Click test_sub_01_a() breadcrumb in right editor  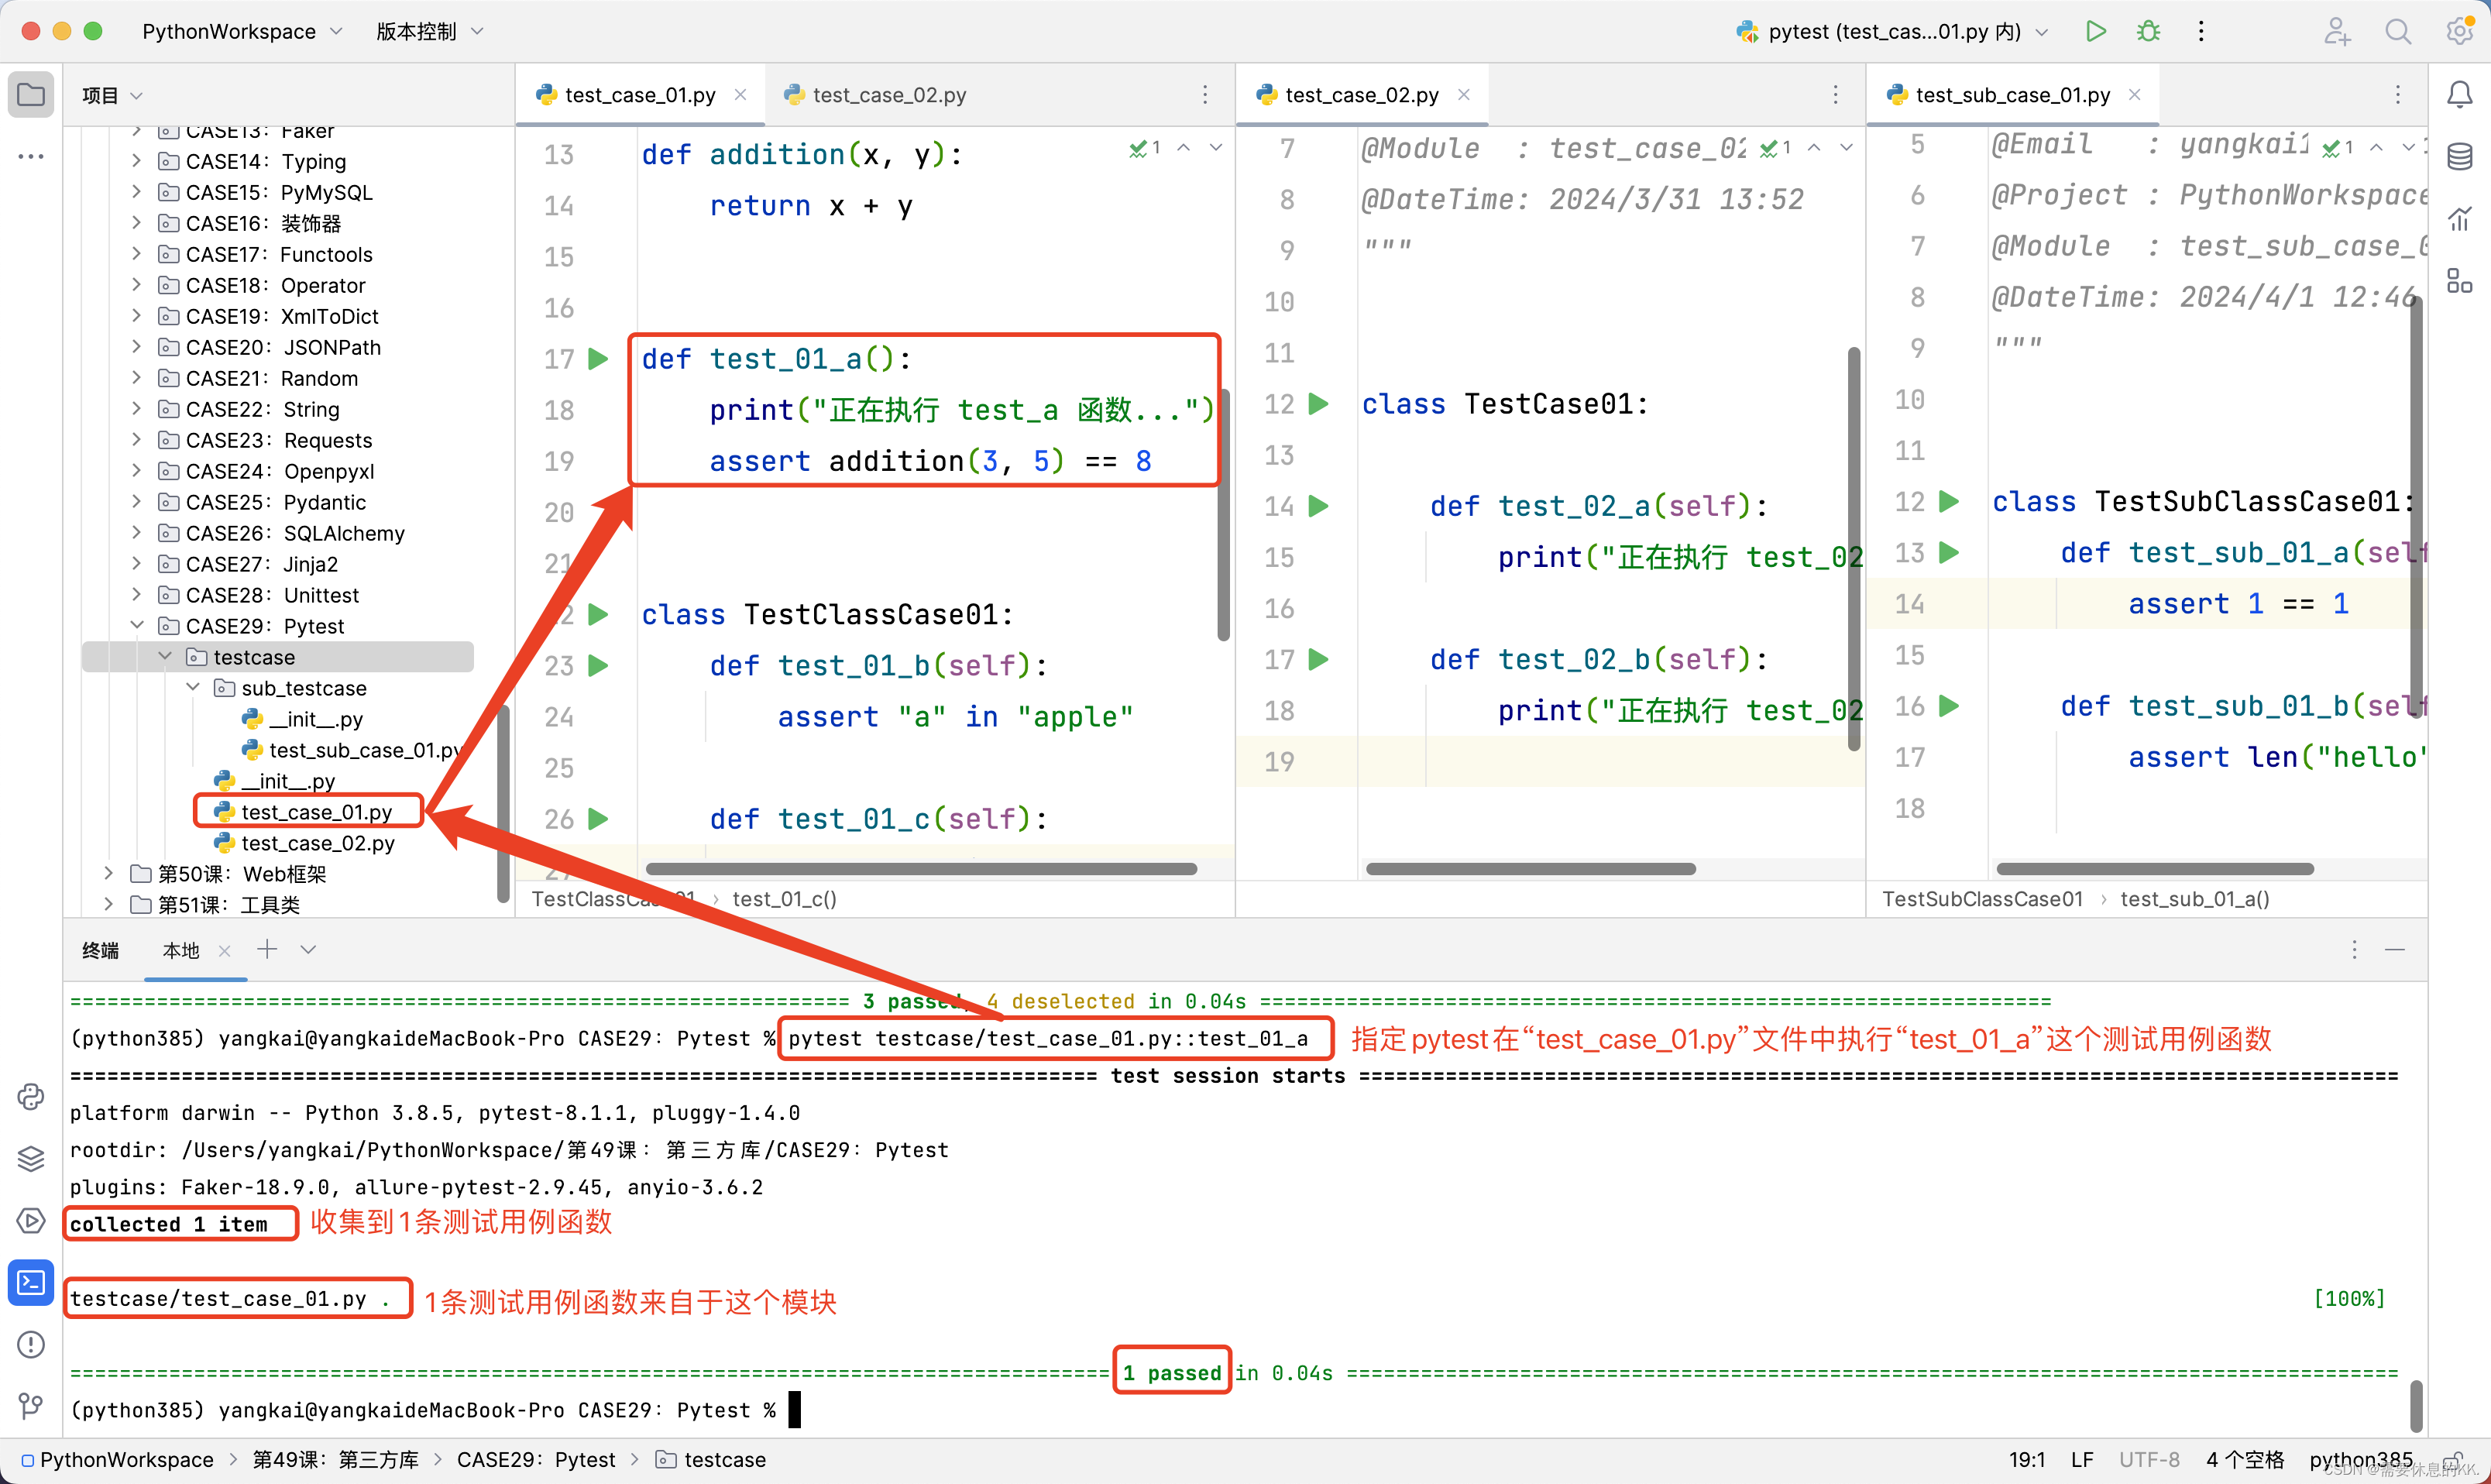point(2194,898)
